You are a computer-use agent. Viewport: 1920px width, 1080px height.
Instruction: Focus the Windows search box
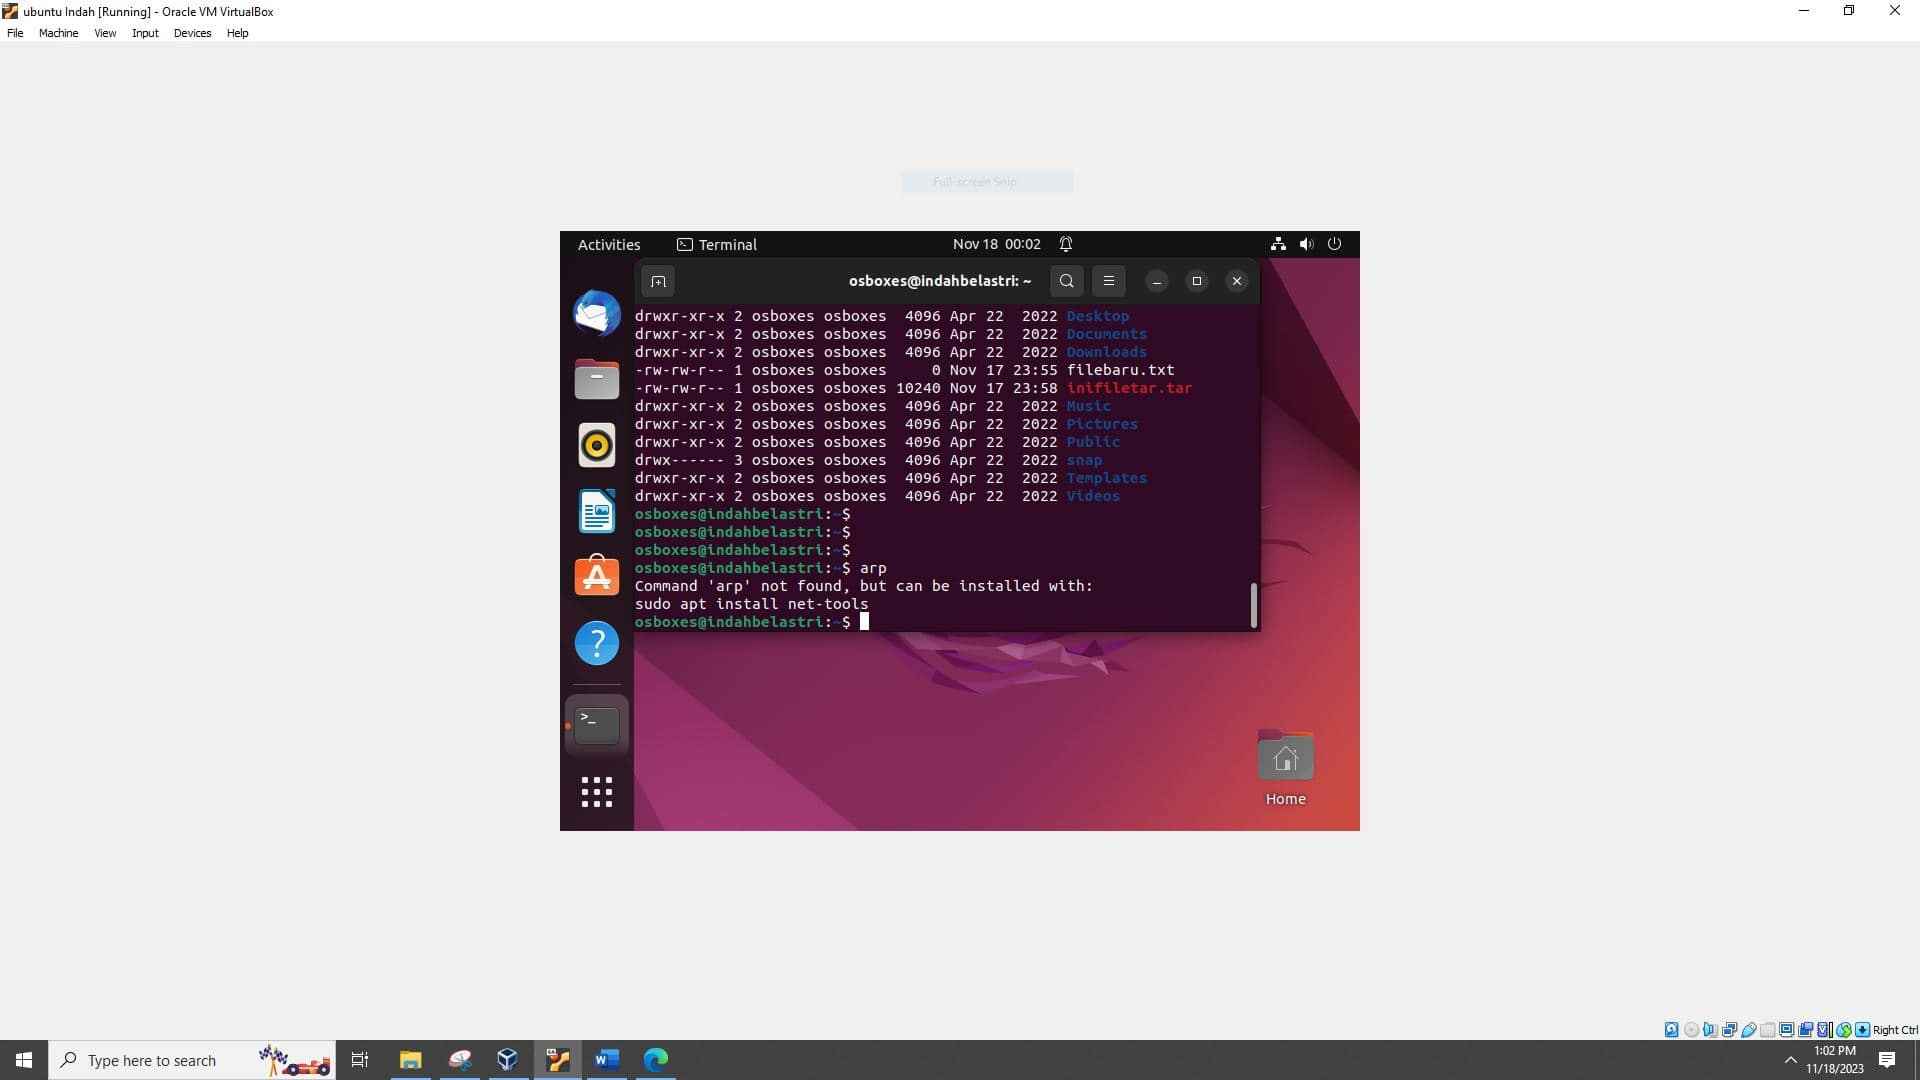pos(192,1060)
